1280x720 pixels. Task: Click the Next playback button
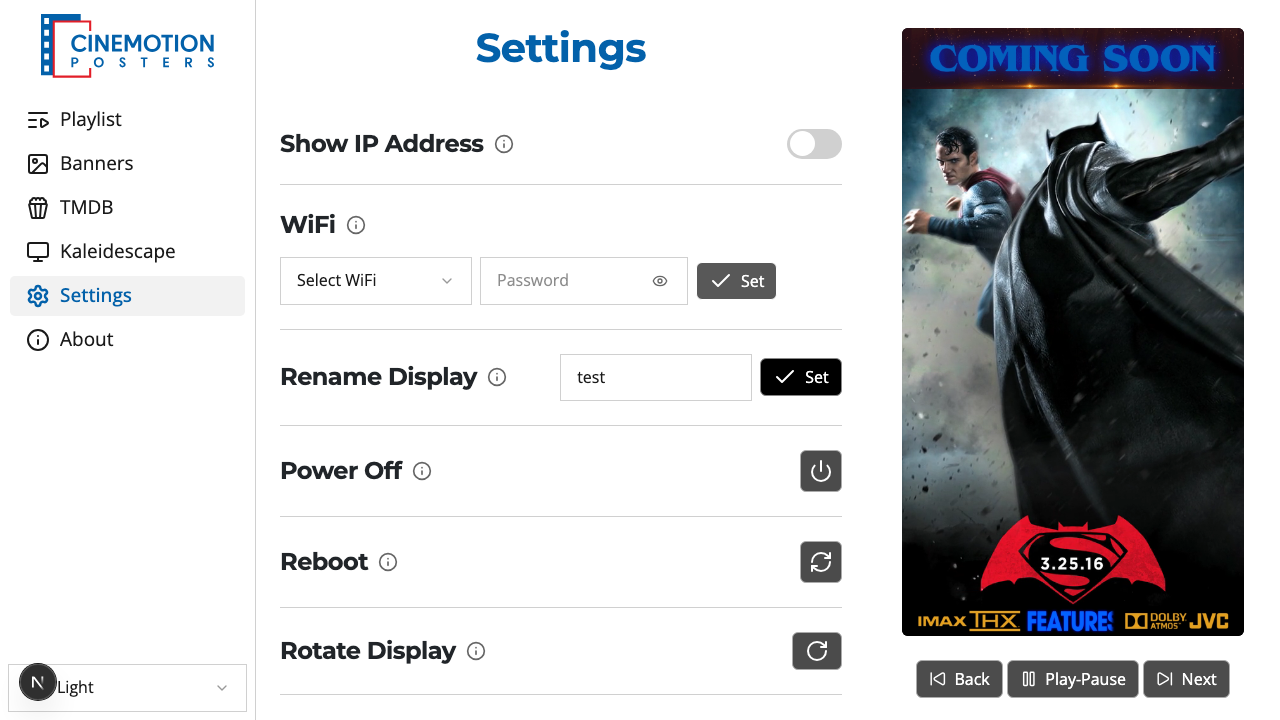[1186, 679]
